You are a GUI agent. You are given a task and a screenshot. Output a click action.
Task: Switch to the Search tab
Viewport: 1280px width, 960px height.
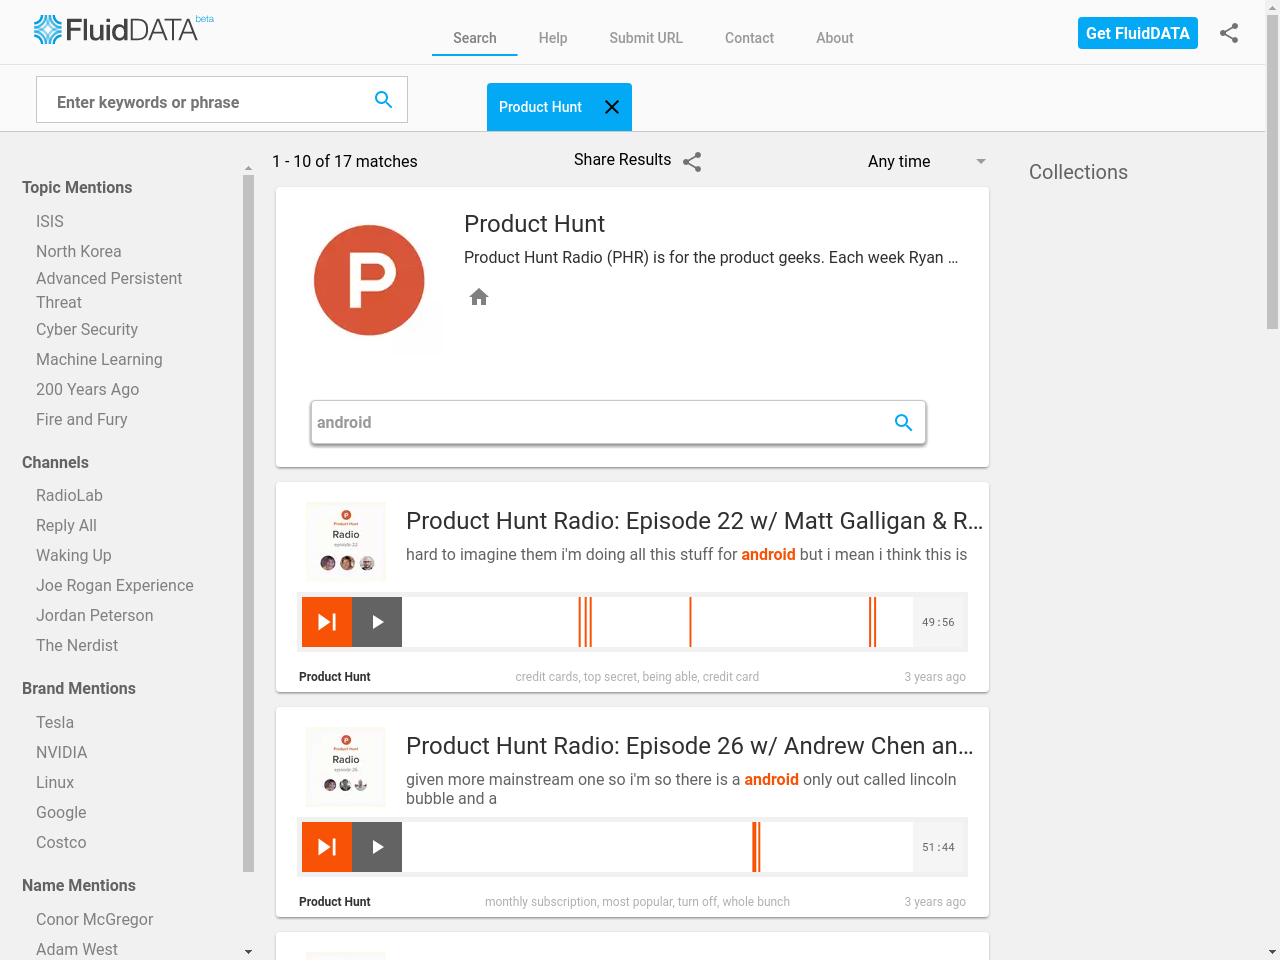pyautogui.click(x=475, y=38)
